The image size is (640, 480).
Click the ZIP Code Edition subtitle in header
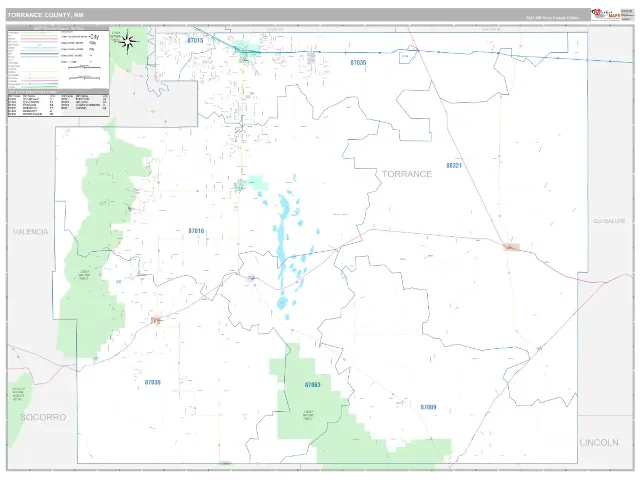pos(552,18)
